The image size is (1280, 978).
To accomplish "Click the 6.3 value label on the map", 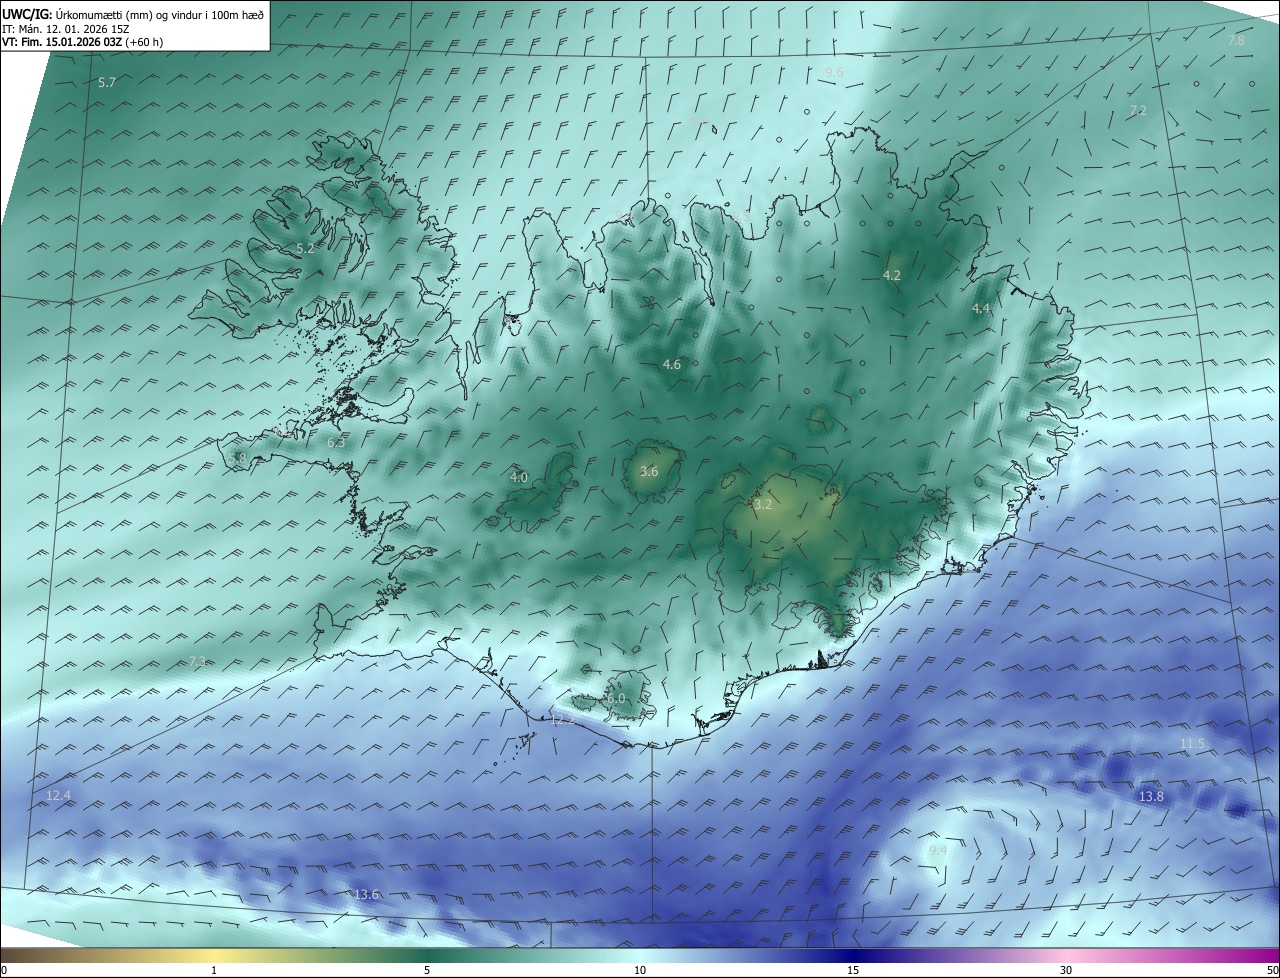I will 336,442.
